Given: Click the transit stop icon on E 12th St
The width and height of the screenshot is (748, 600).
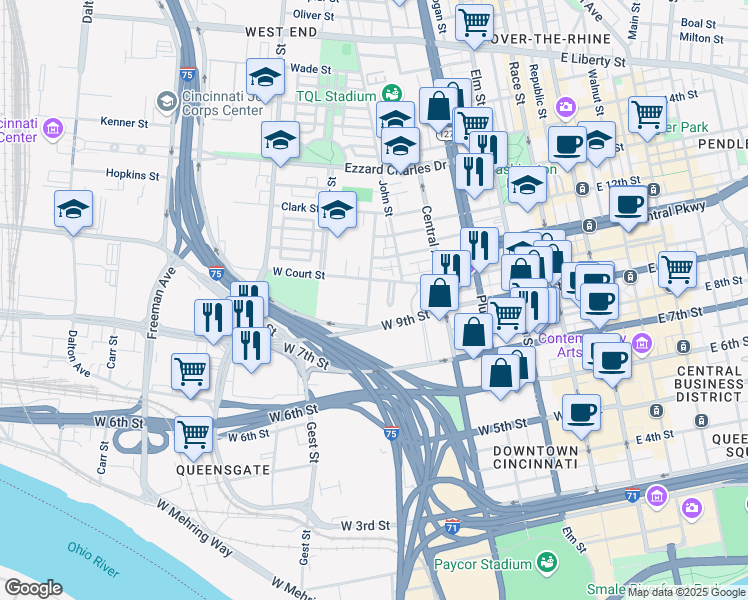Looking at the screenshot, I should [582, 188].
